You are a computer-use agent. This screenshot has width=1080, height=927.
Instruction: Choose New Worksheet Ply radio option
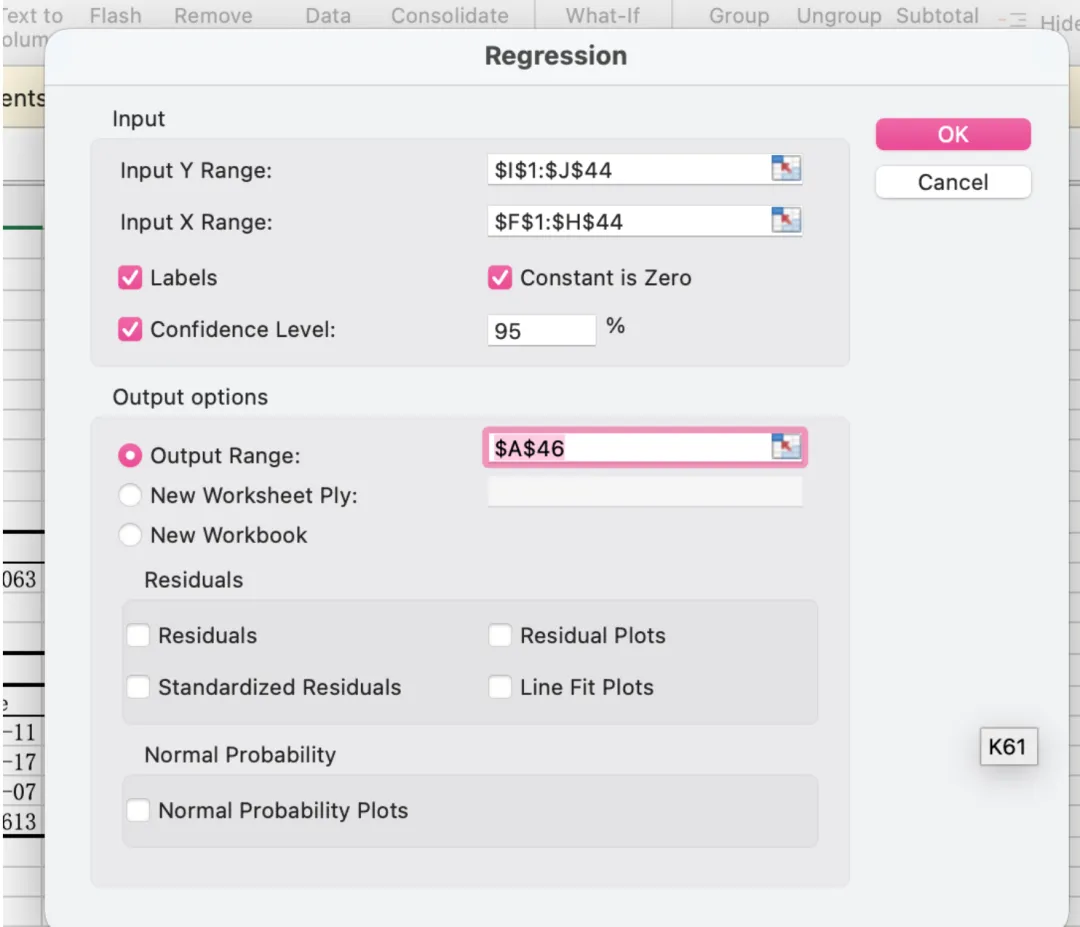coord(130,496)
